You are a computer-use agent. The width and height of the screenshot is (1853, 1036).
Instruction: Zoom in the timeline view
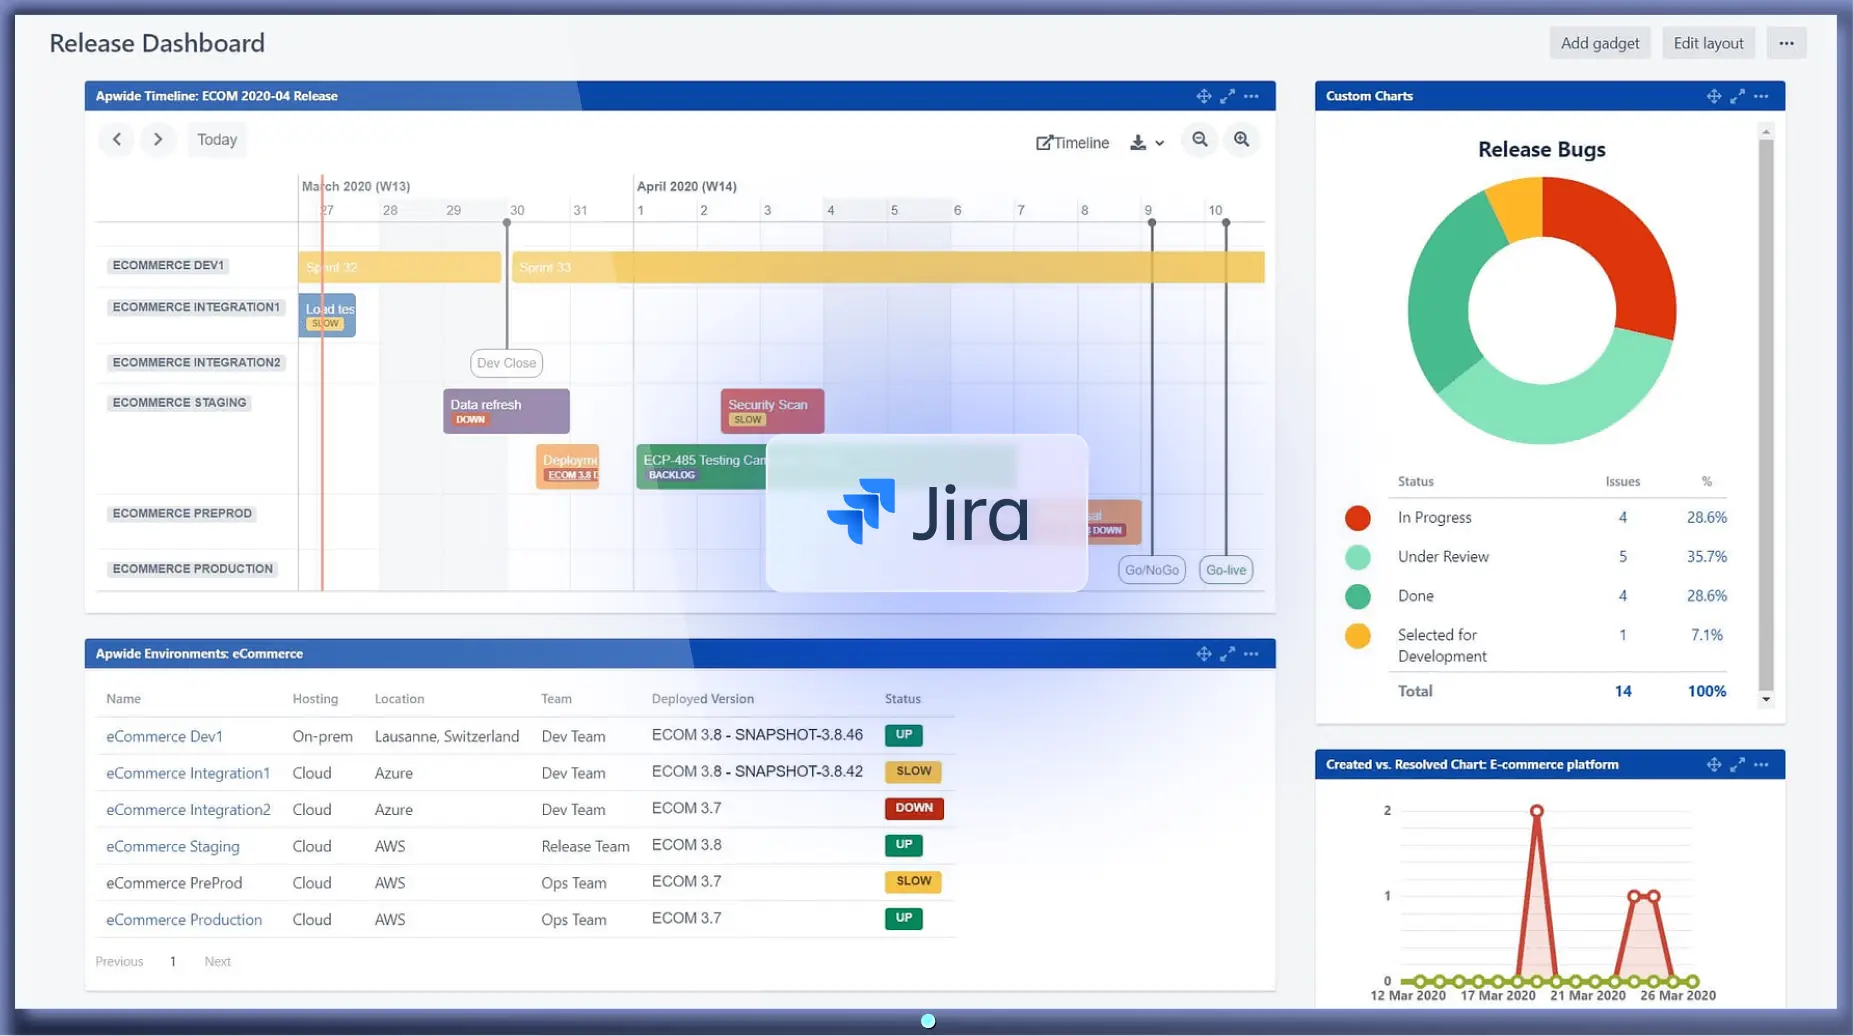click(1241, 139)
